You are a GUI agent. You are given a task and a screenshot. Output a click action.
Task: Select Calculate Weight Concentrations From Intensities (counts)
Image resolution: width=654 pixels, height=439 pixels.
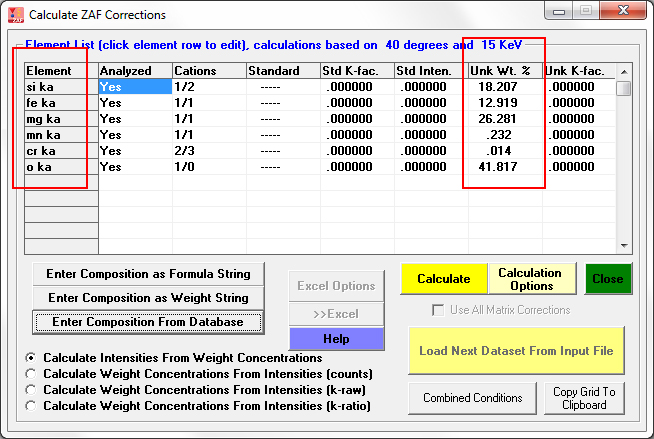(x=32, y=374)
